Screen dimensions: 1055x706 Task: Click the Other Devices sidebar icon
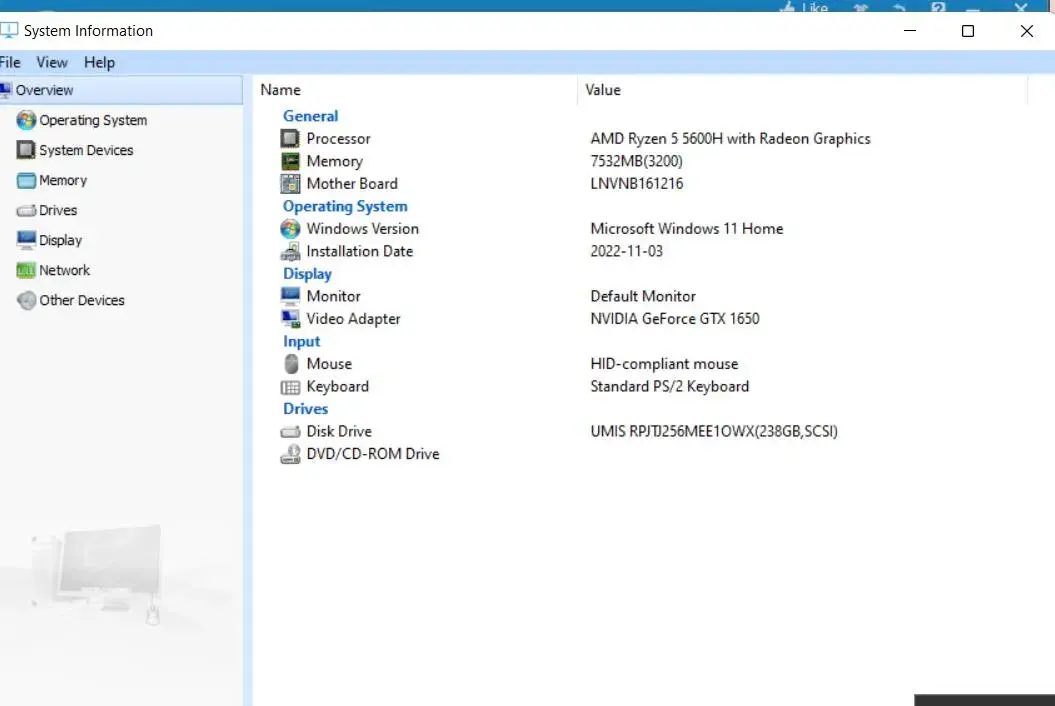coord(26,300)
